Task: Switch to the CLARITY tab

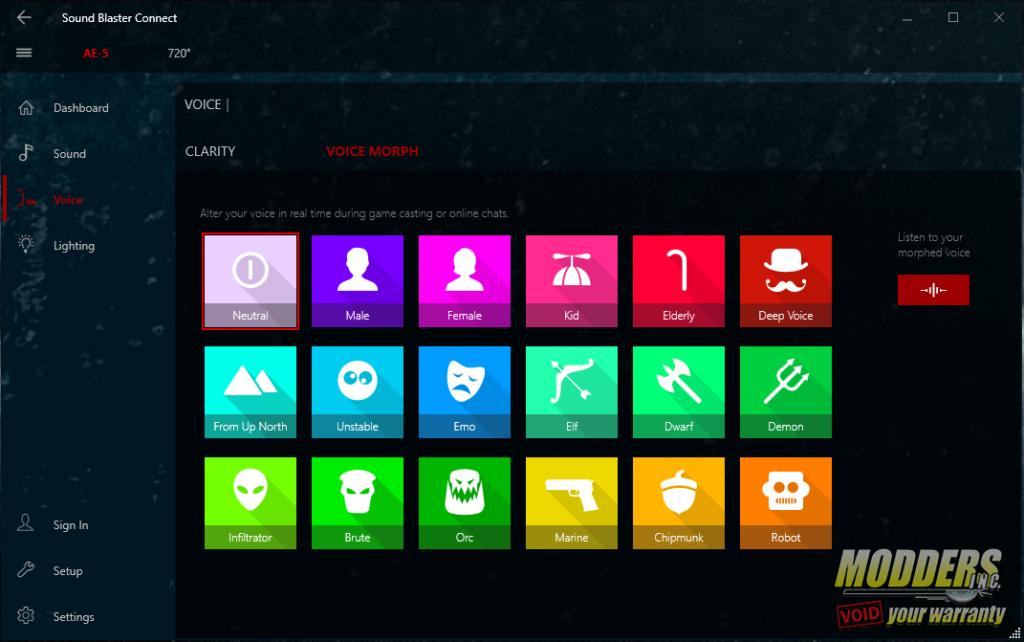Action: 210,152
